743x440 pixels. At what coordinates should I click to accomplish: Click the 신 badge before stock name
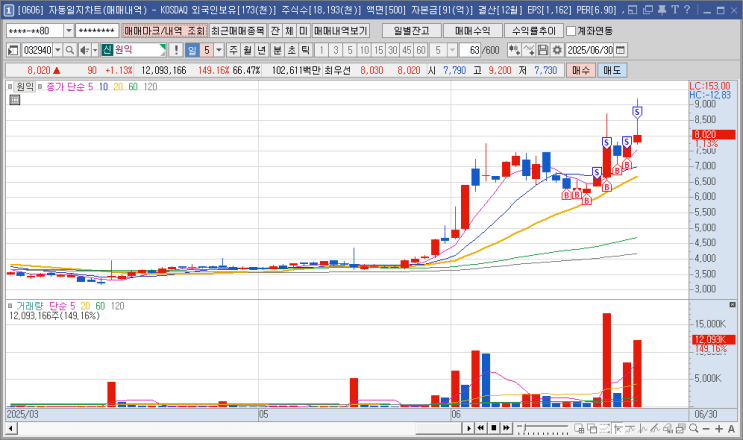pos(107,50)
